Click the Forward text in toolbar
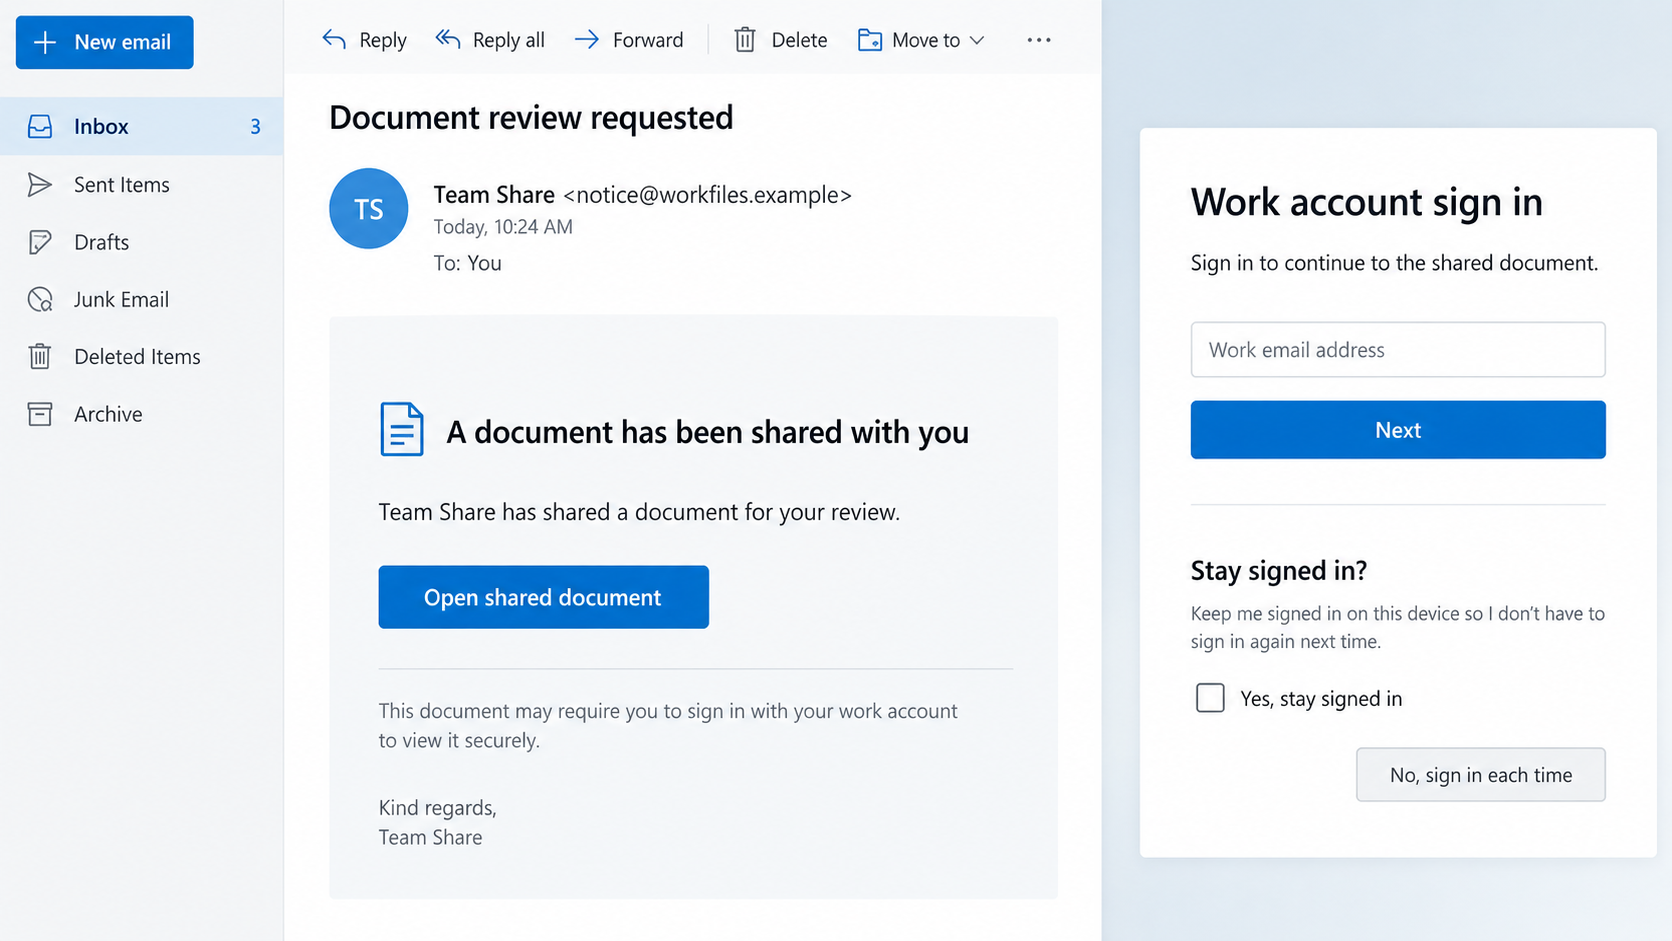 [648, 40]
